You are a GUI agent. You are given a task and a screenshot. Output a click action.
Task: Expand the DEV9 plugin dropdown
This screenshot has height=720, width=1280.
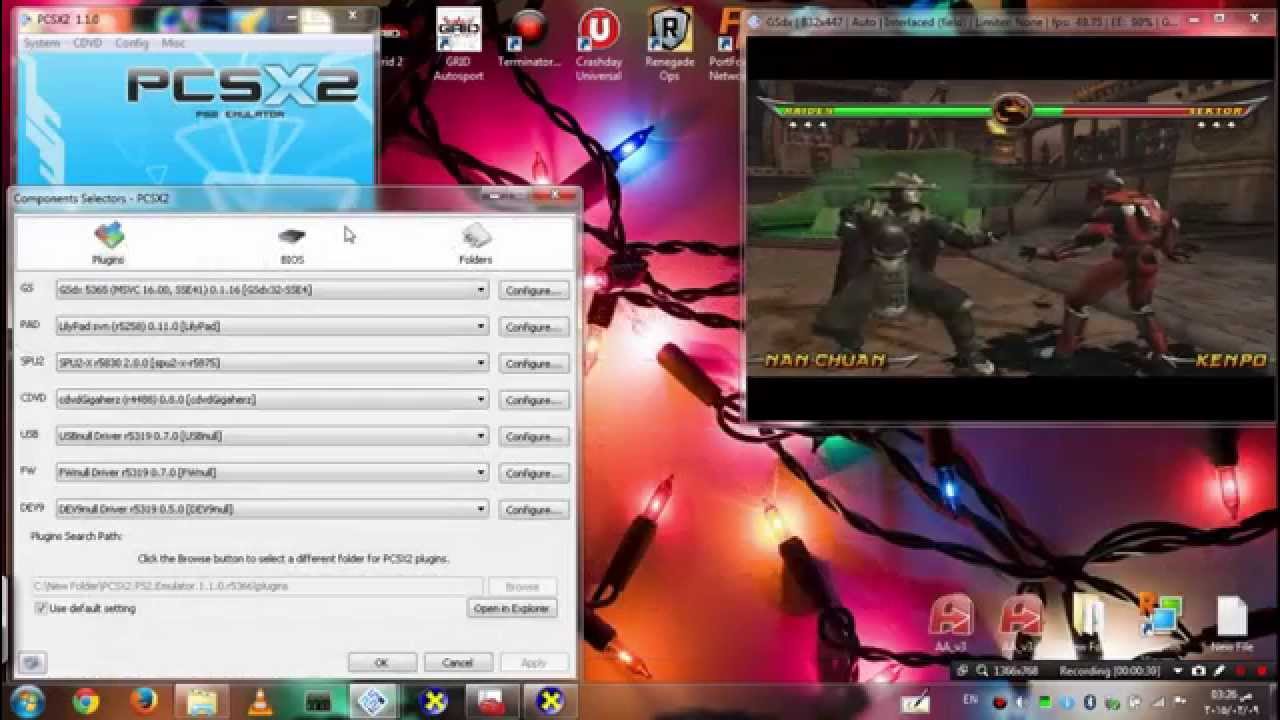(x=481, y=509)
